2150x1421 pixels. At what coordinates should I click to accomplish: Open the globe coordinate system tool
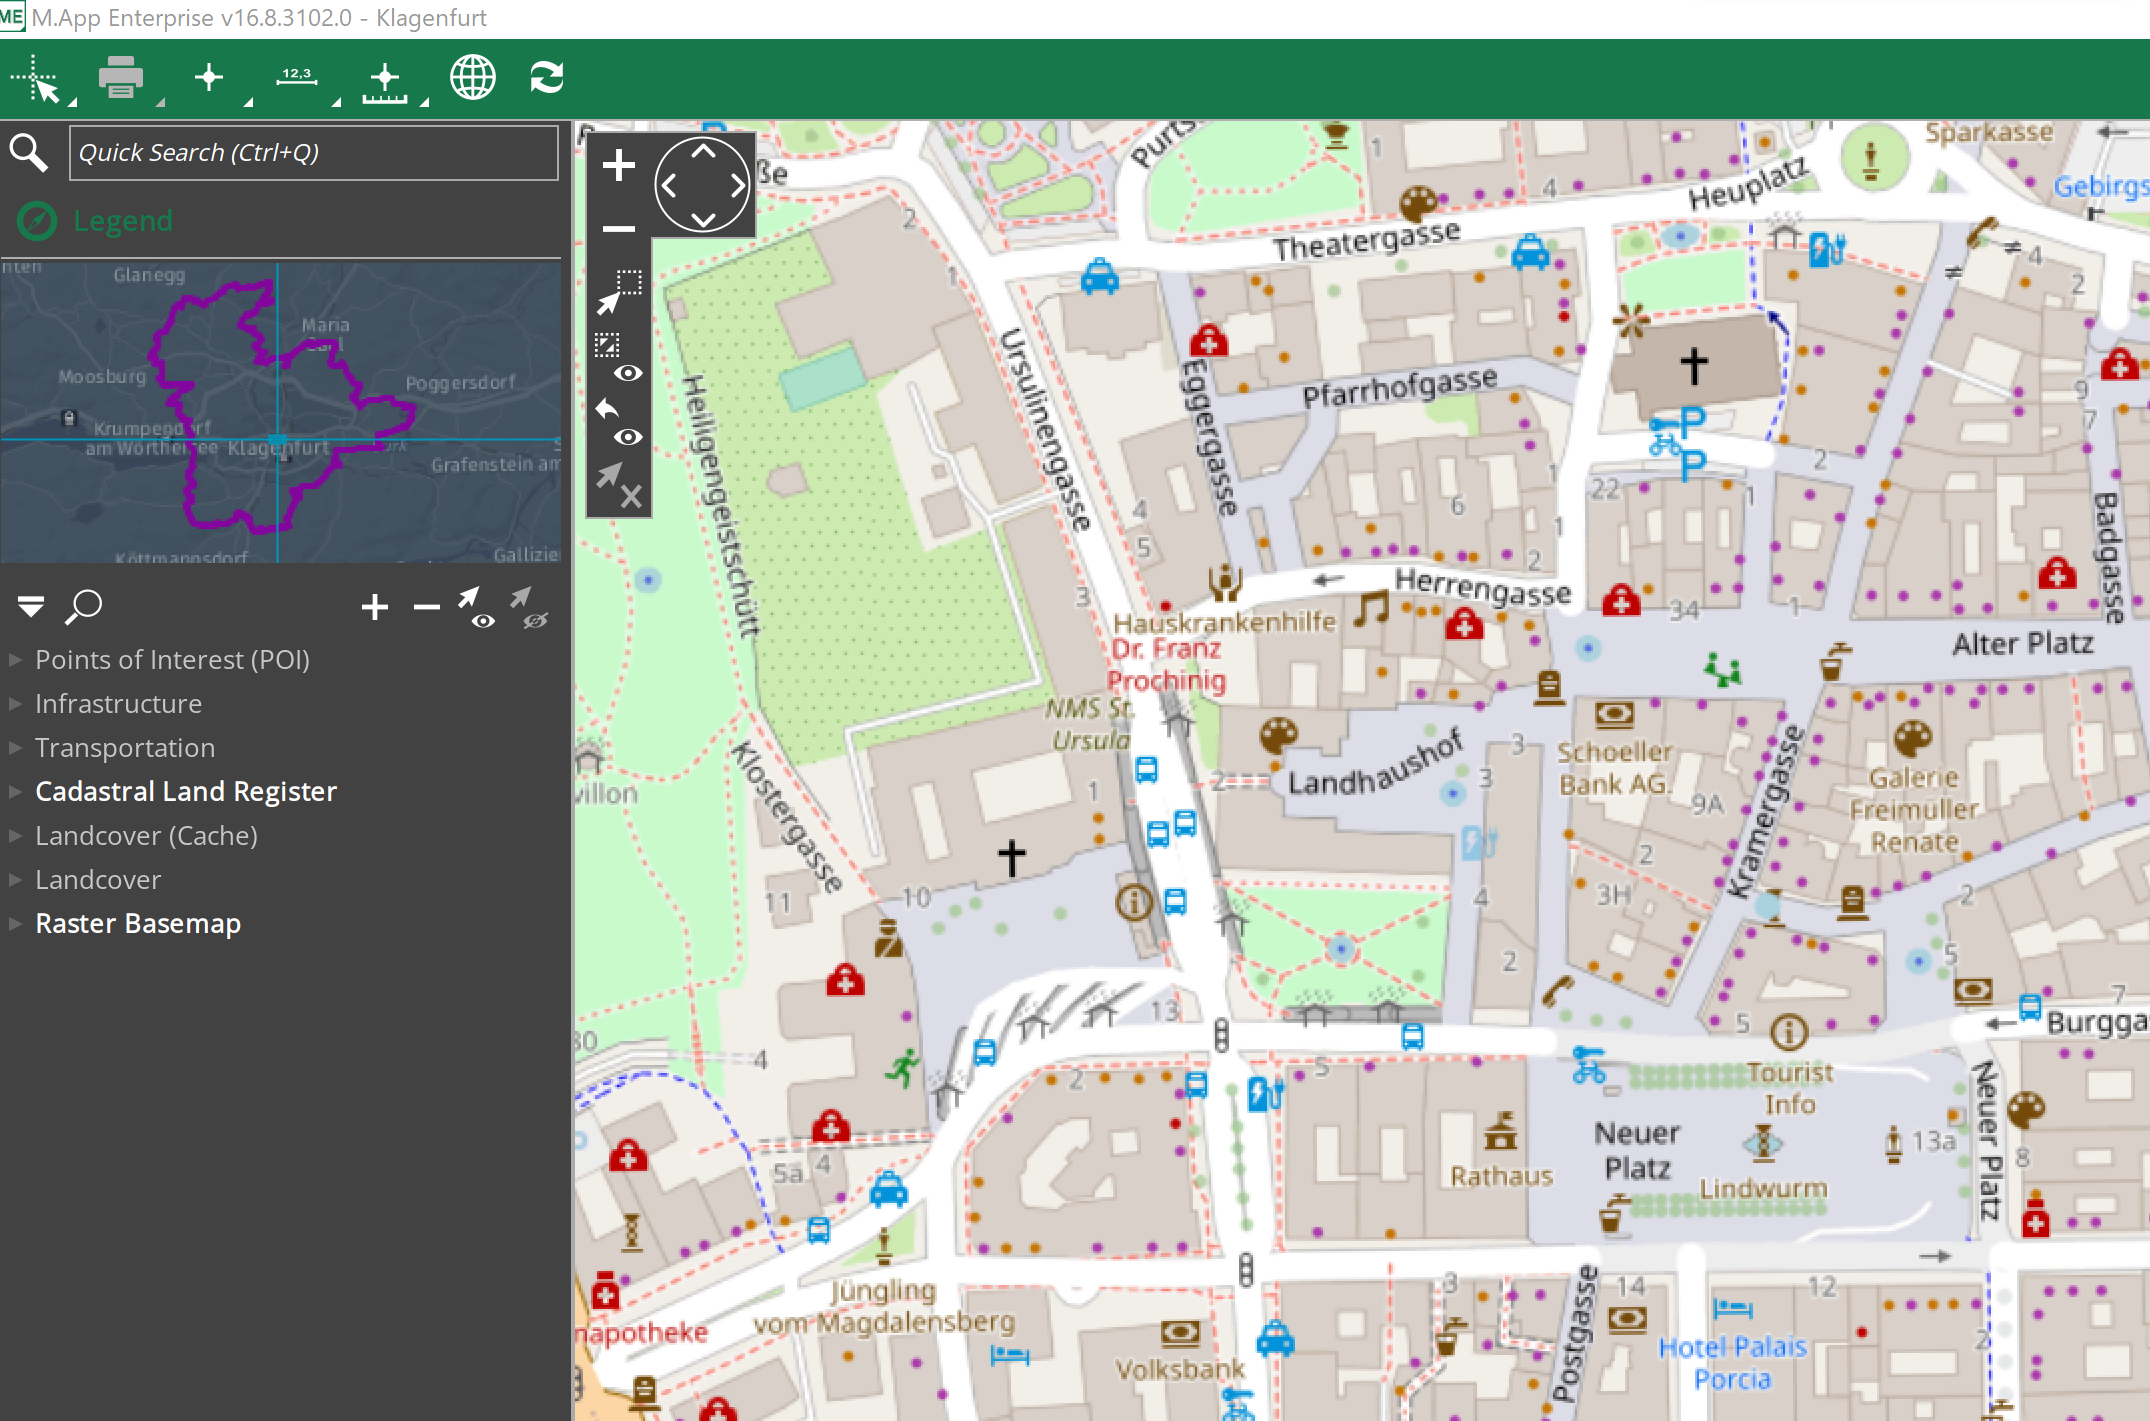(x=472, y=77)
